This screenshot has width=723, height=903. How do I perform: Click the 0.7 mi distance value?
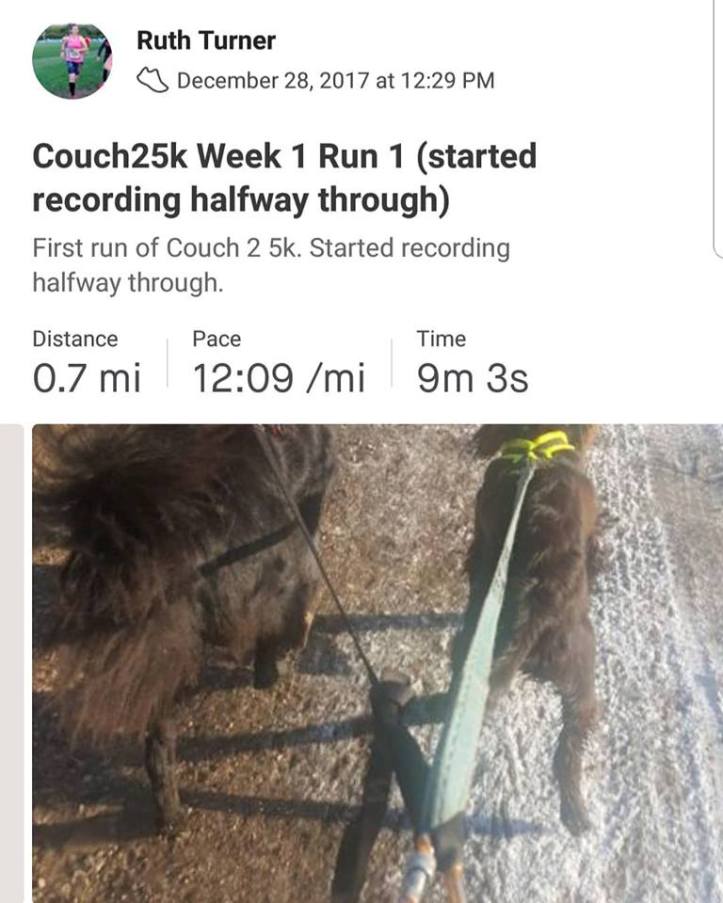86,378
